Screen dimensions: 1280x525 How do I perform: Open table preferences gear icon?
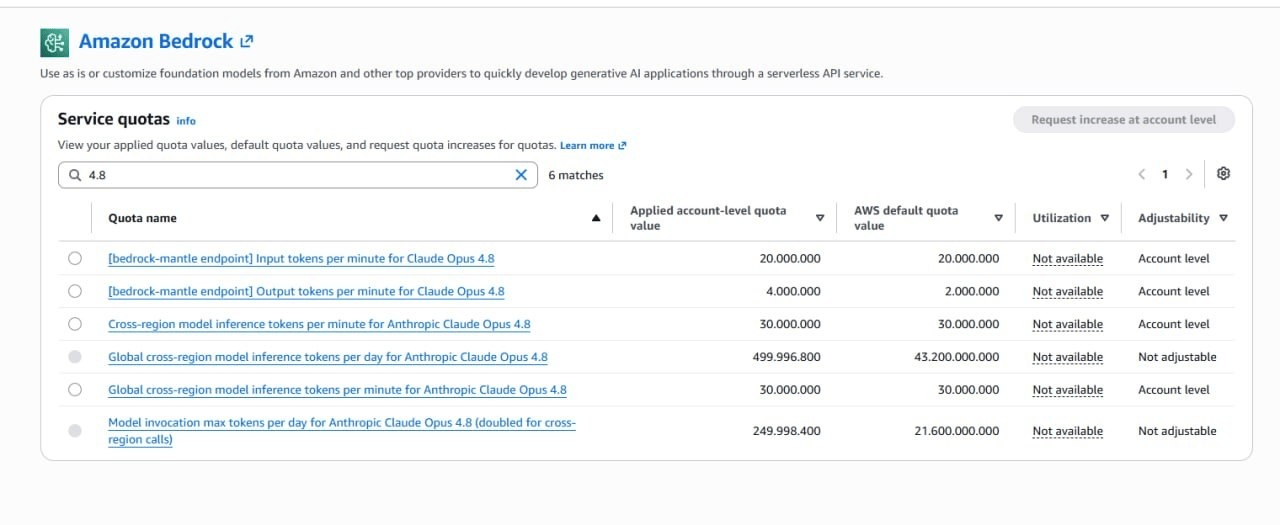(x=1223, y=173)
